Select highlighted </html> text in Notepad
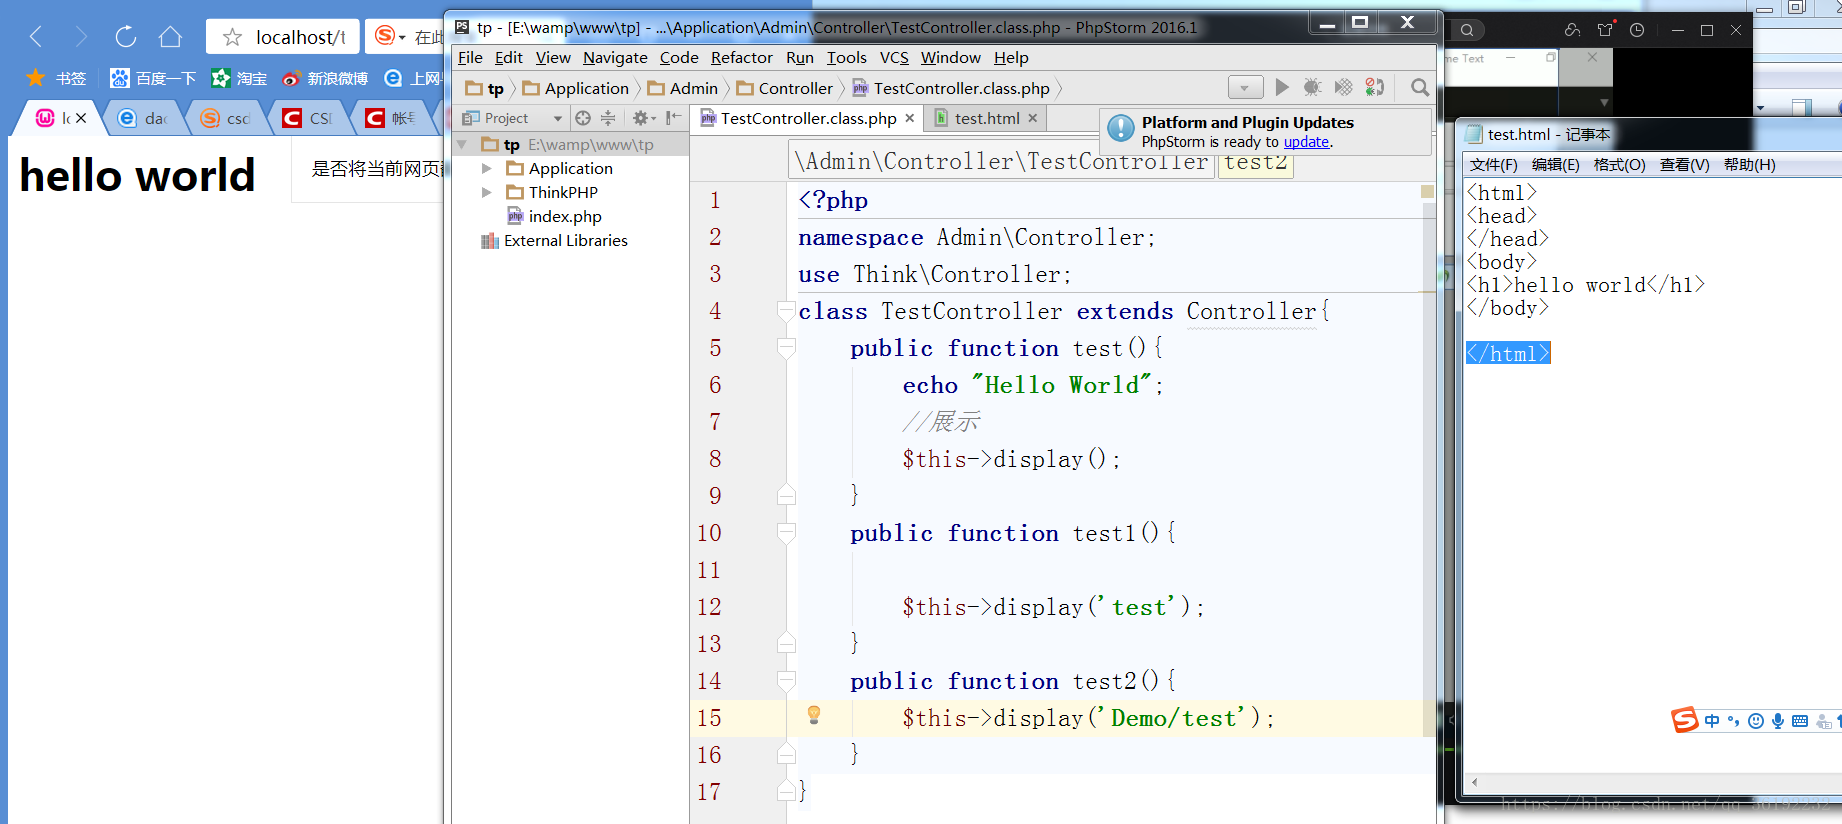This screenshot has width=1842, height=824. click(x=1508, y=353)
